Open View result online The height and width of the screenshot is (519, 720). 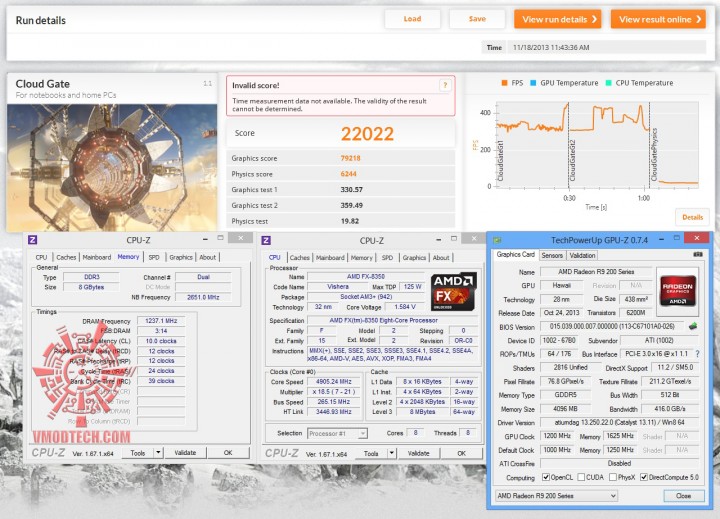pos(658,19)
